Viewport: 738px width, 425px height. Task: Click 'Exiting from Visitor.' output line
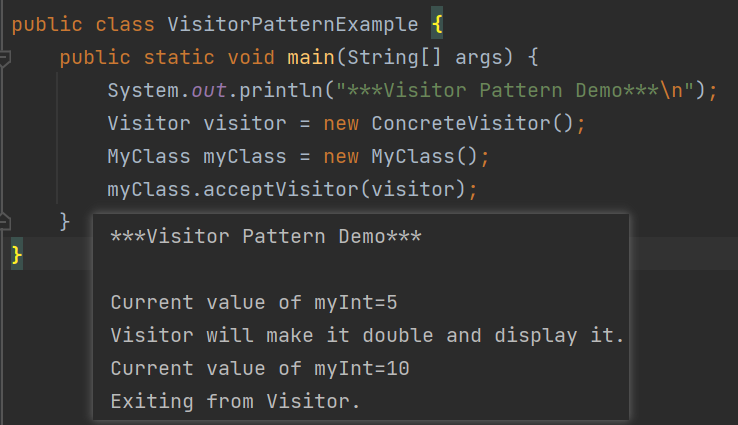click(x=235, y=402)
